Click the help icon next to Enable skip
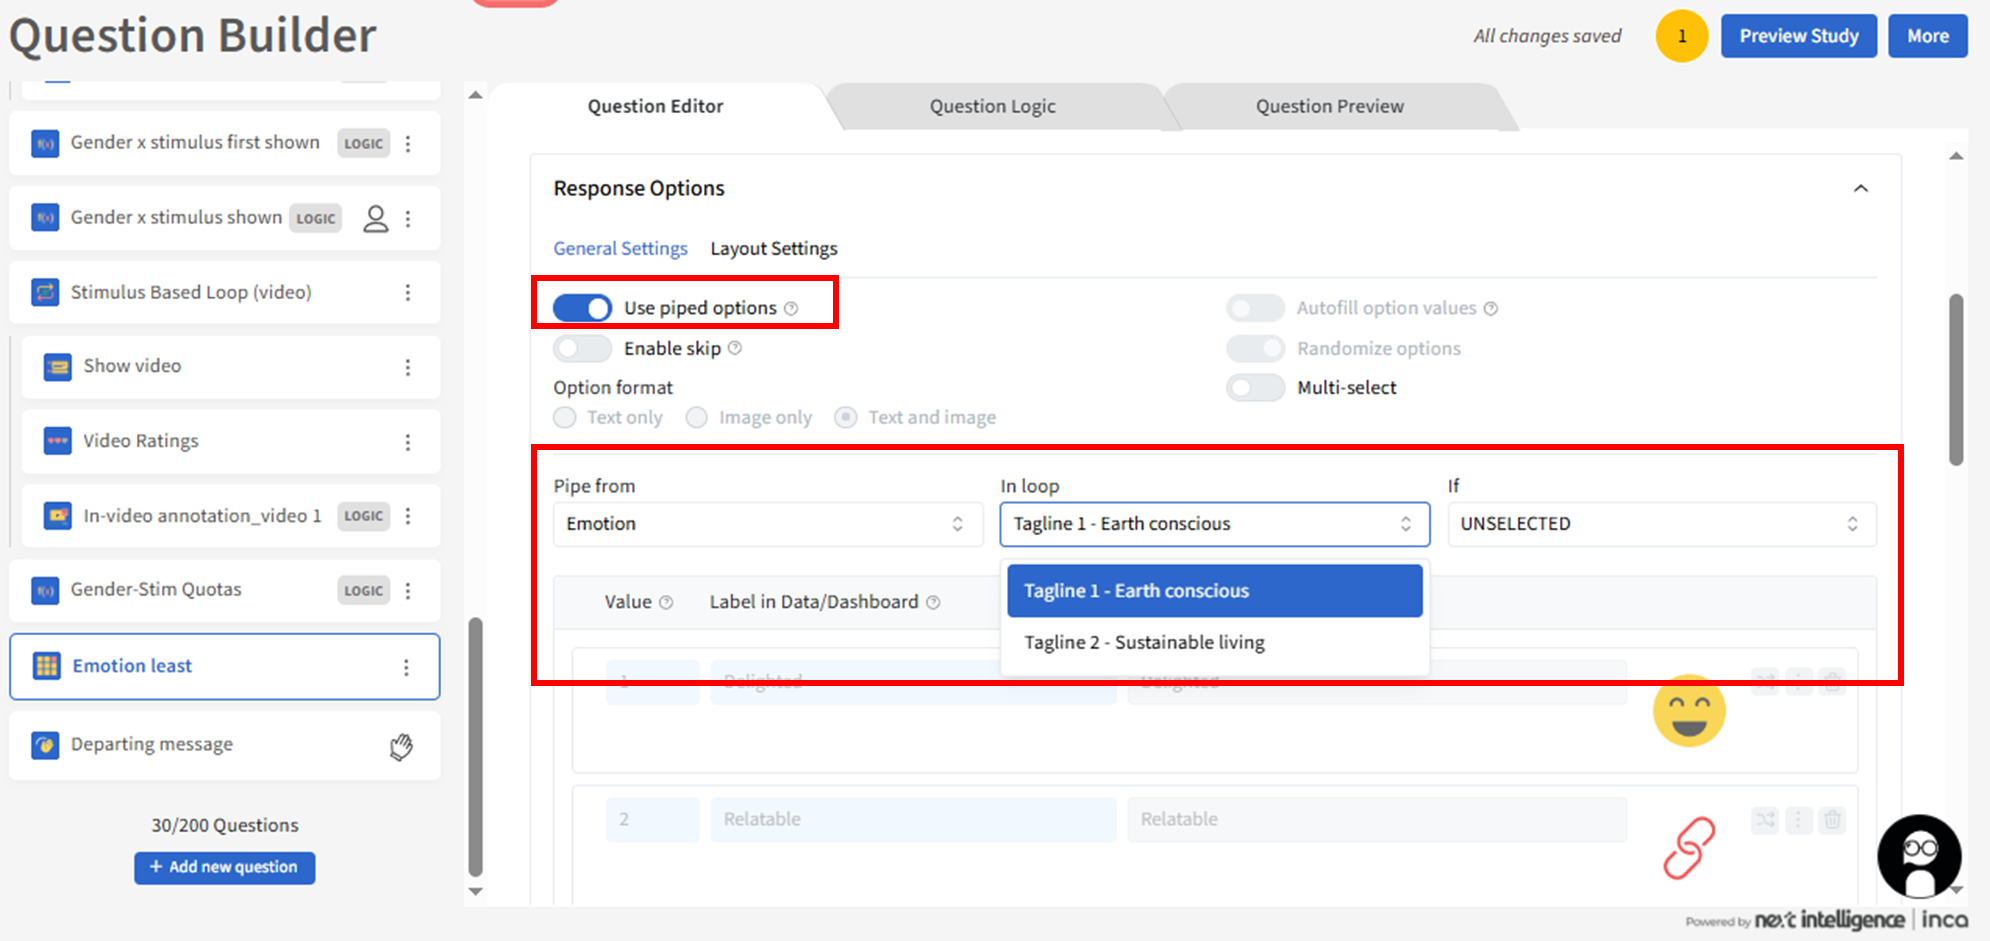This screenshot has height=941, width=1990. (x=735, y=348)
